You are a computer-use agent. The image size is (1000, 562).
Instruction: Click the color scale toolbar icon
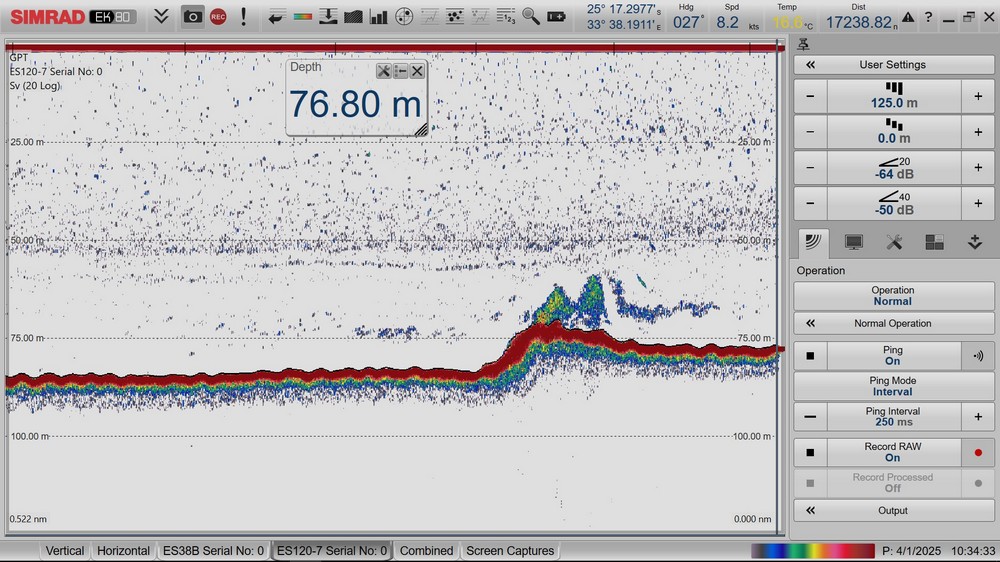click(x=301, y=17)
